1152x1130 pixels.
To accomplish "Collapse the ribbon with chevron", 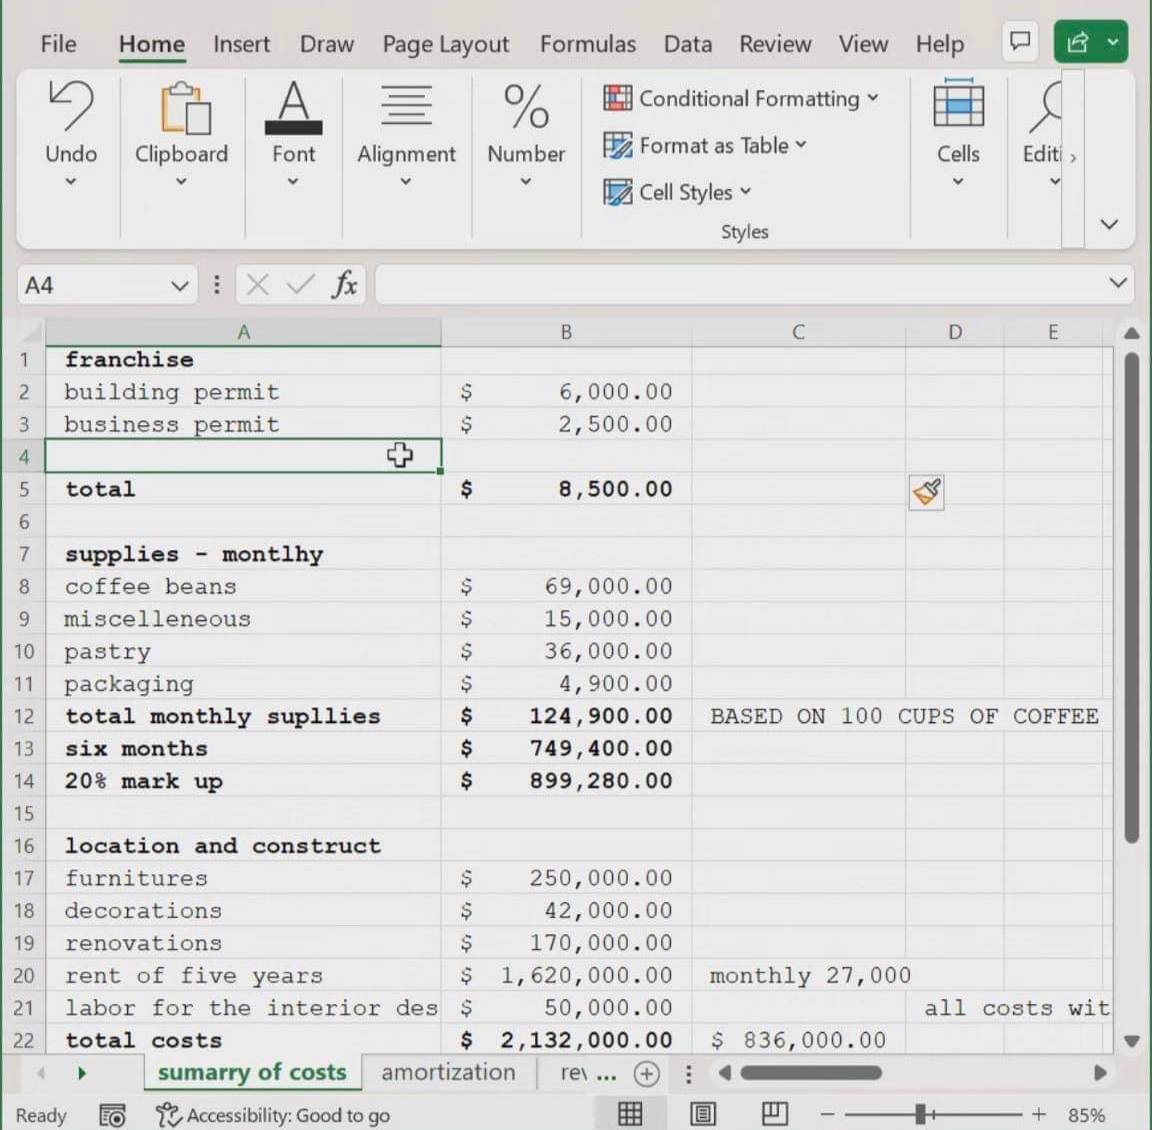I will (x=1109, y=224).
